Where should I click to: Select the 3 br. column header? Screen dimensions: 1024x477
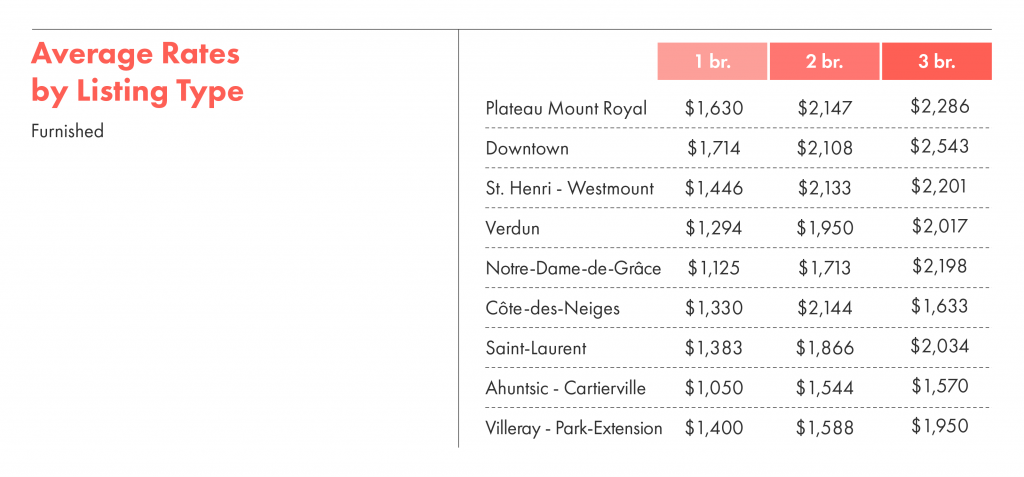pyautogui.click(x=937, y=61)
